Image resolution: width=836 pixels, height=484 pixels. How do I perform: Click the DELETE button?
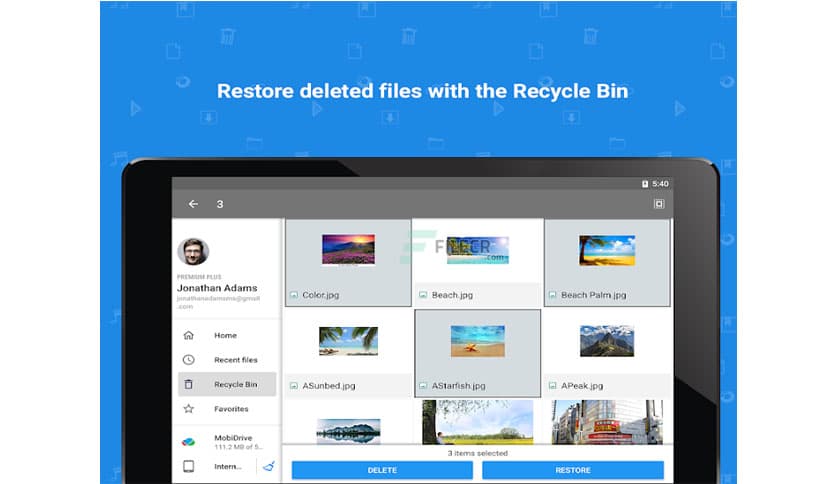[382, 470]
